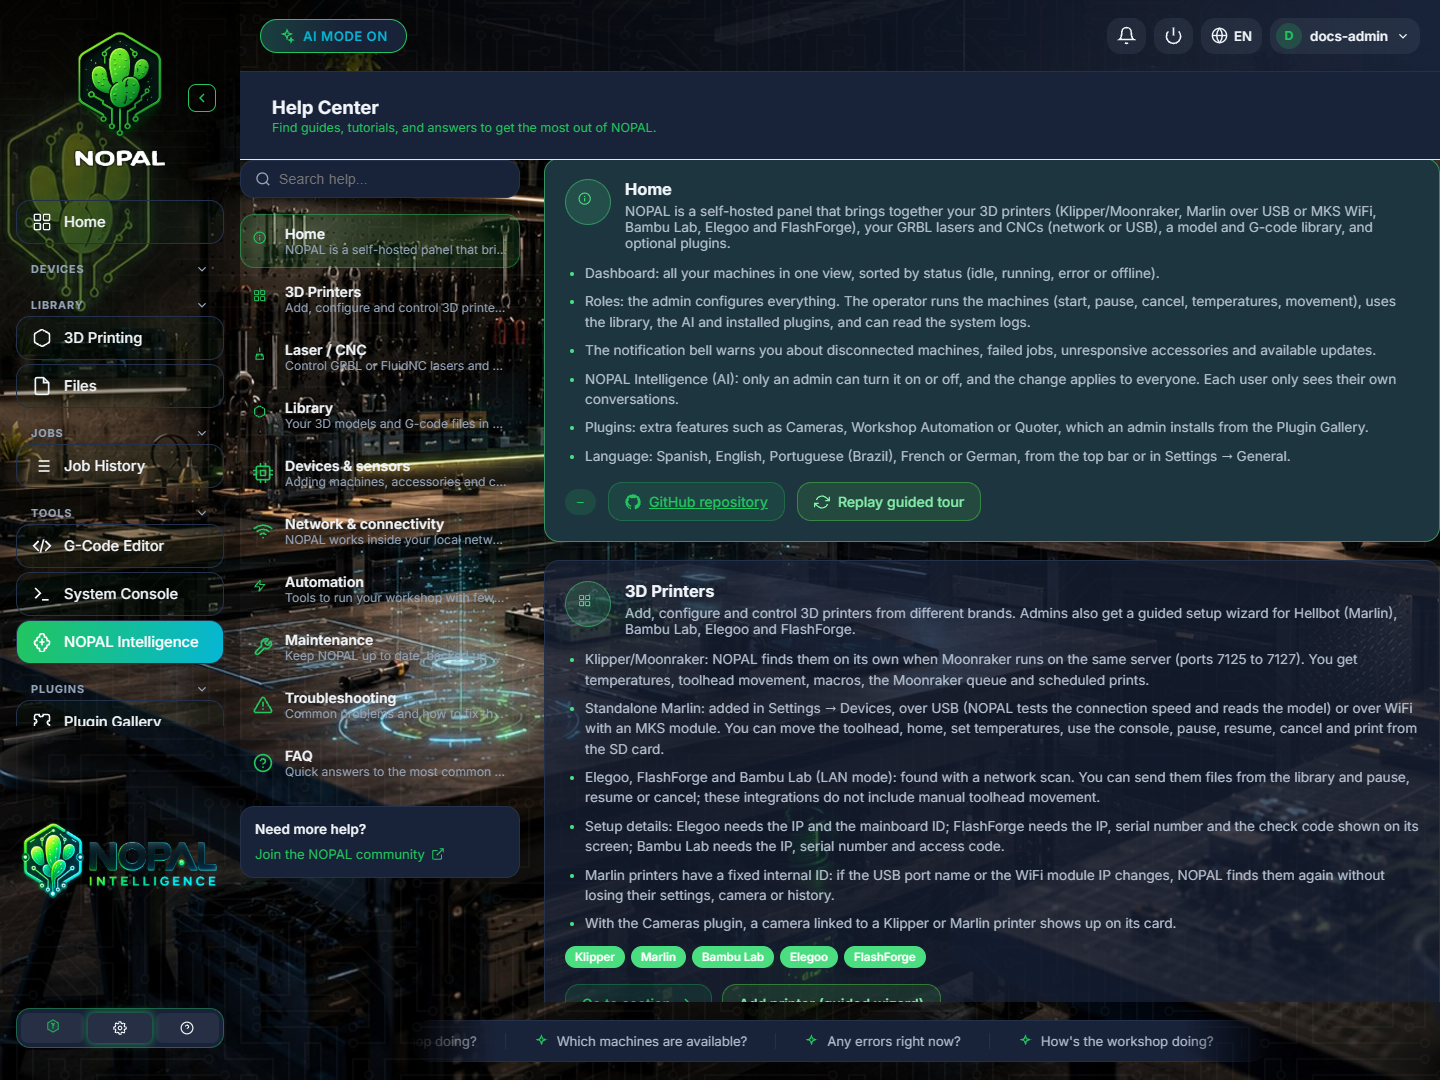The height and width of the screenshot is (1080, 1440).
Task: Collapse the LIBRARY sidebar section chevron
Action: pos(202,305)
